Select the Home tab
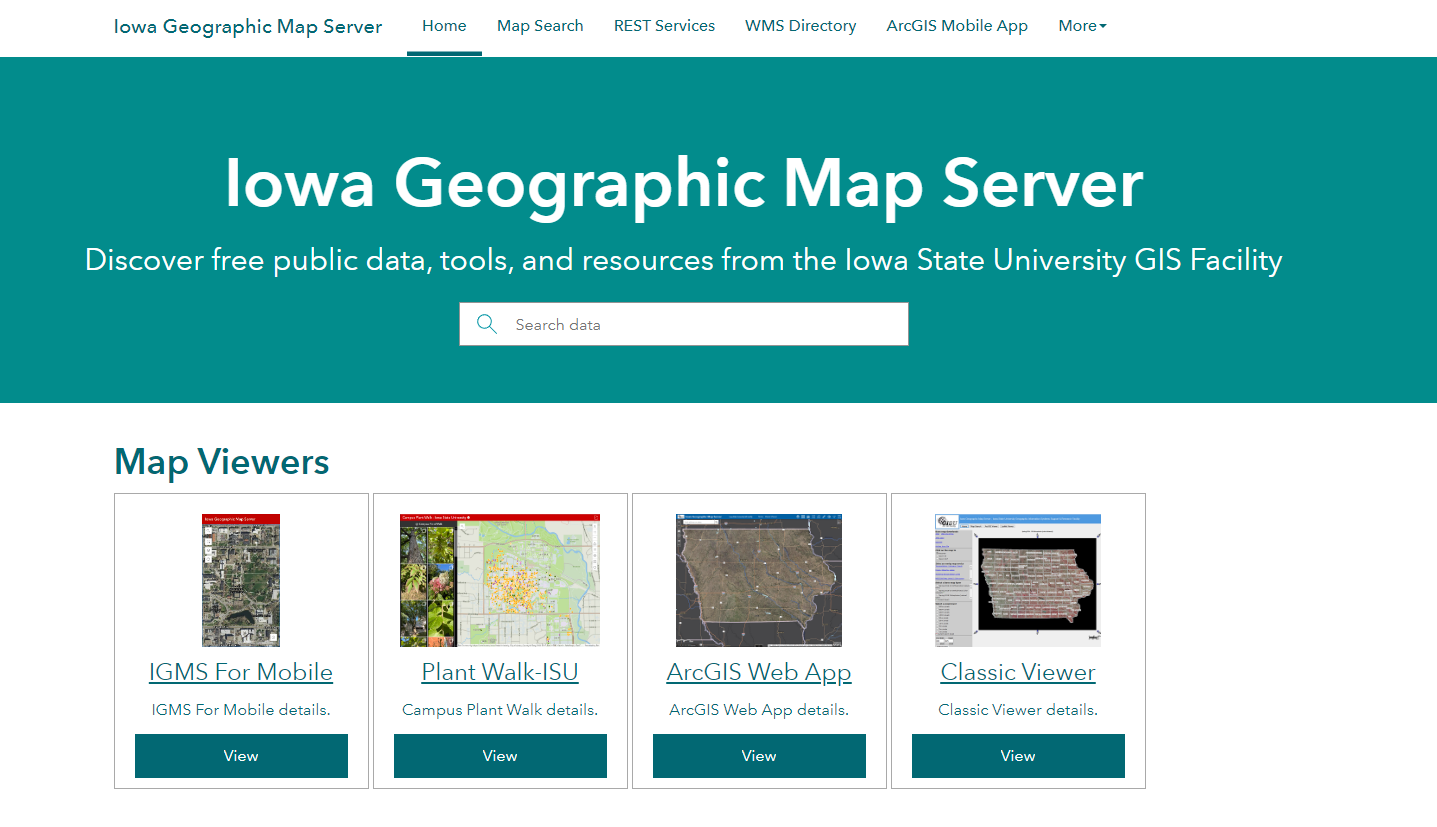 coord(444,26)
